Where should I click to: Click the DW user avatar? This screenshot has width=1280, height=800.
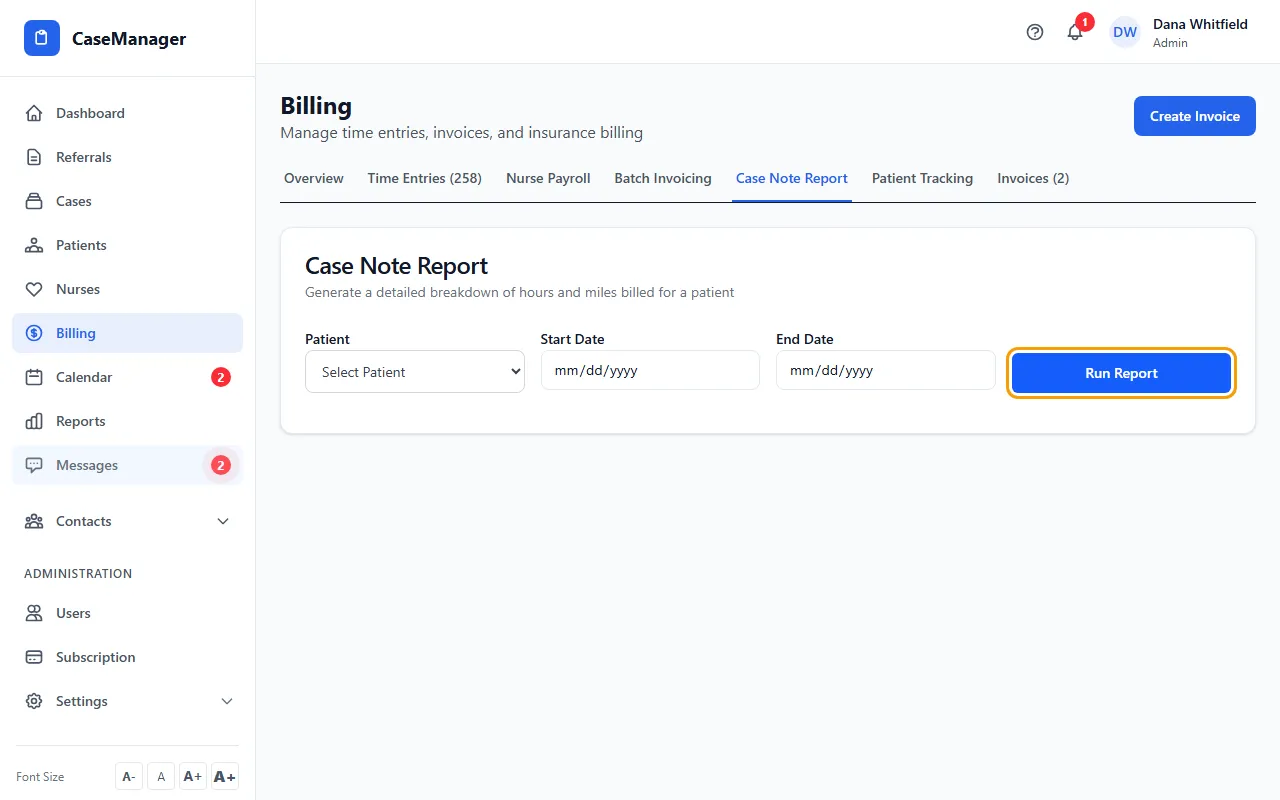tap(1125, 32)
